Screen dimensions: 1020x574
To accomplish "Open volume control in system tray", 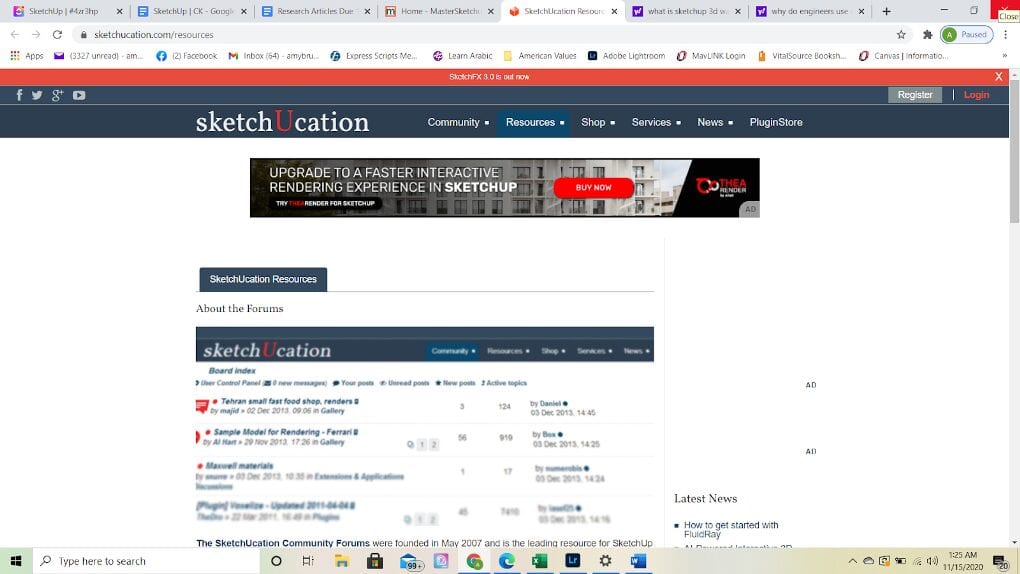I will pos(933,561).
